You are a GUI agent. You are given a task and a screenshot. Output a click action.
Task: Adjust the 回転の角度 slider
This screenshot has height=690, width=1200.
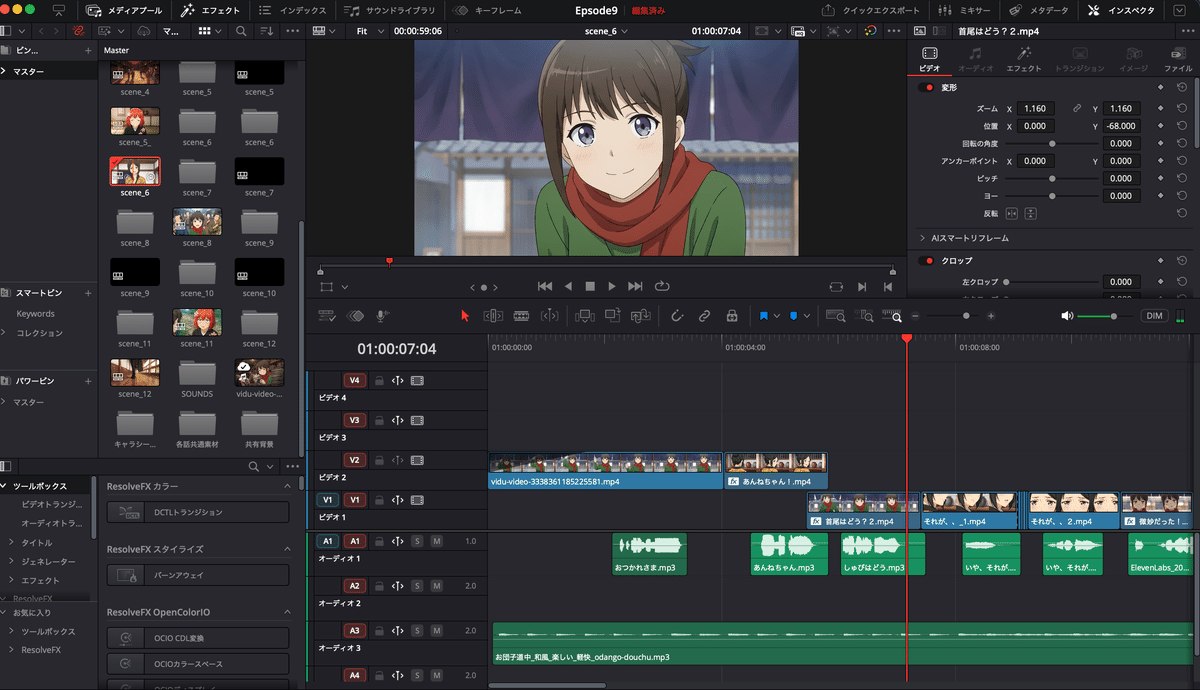point(1052,143)
